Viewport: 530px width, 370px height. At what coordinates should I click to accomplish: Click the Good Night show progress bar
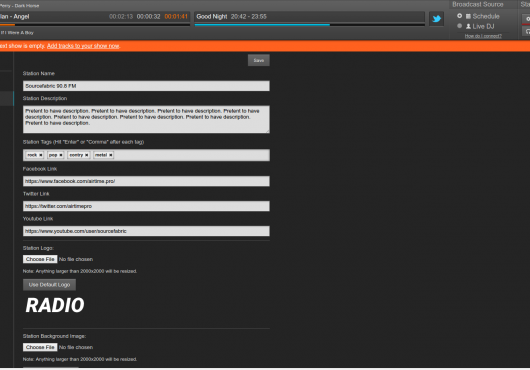point(310,25)
